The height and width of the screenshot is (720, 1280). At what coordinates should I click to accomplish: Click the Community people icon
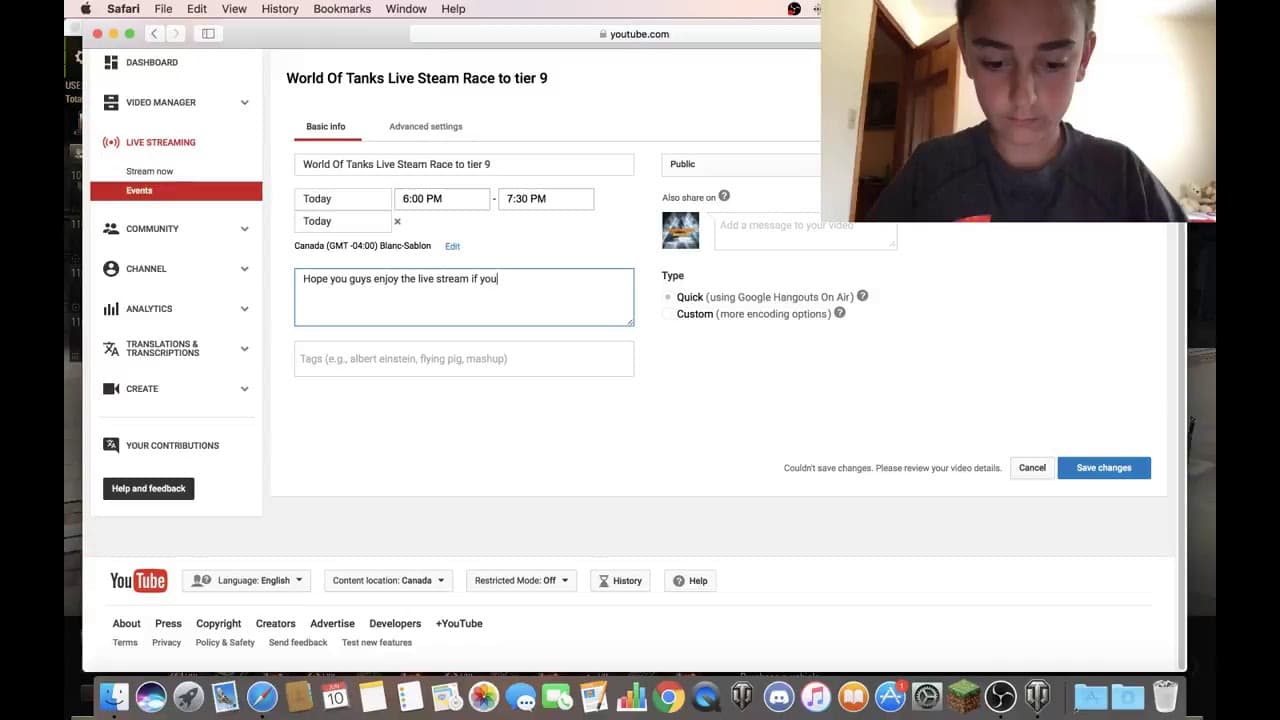[x=111, y=228]
